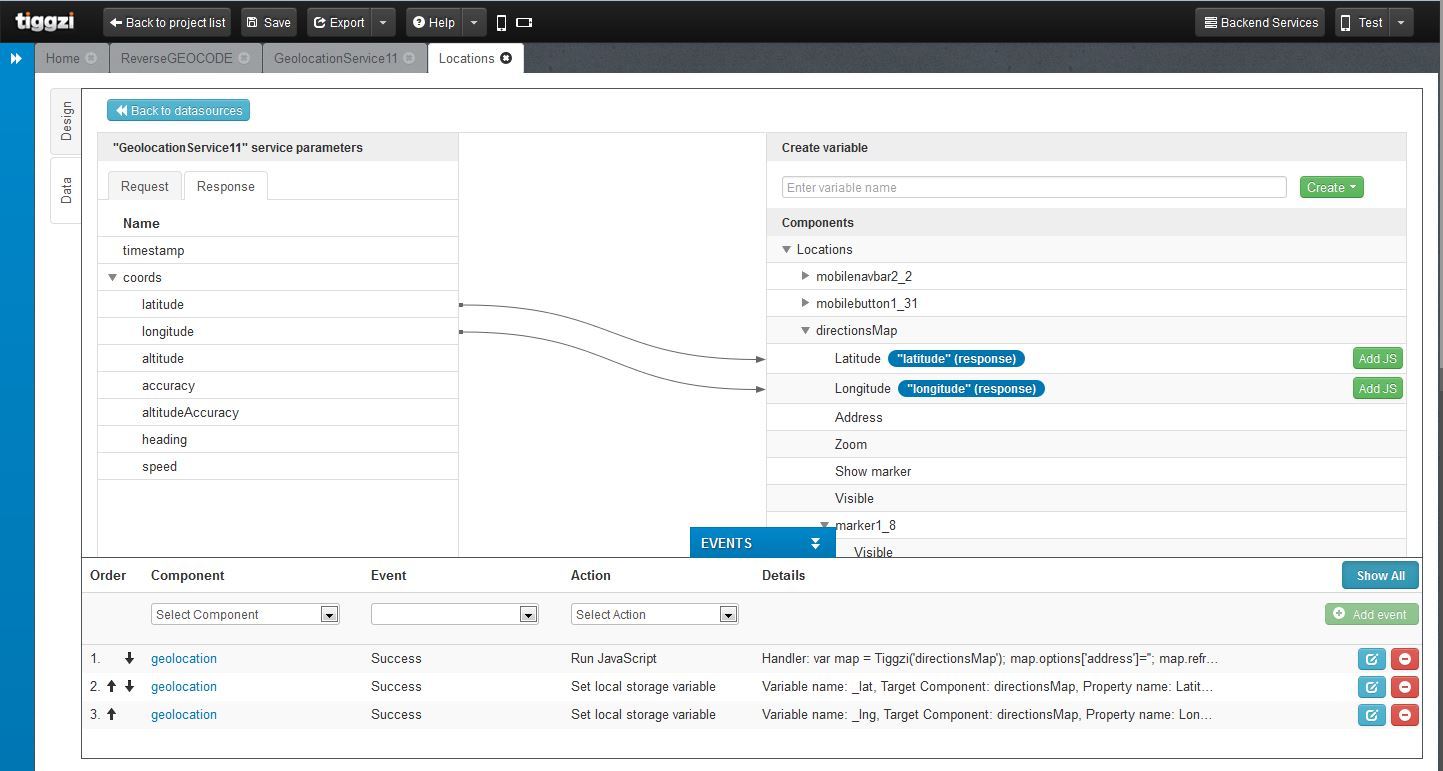Open the Export dropdown arrow
This screenshot has width=1443, height=771.
point(383,23)
